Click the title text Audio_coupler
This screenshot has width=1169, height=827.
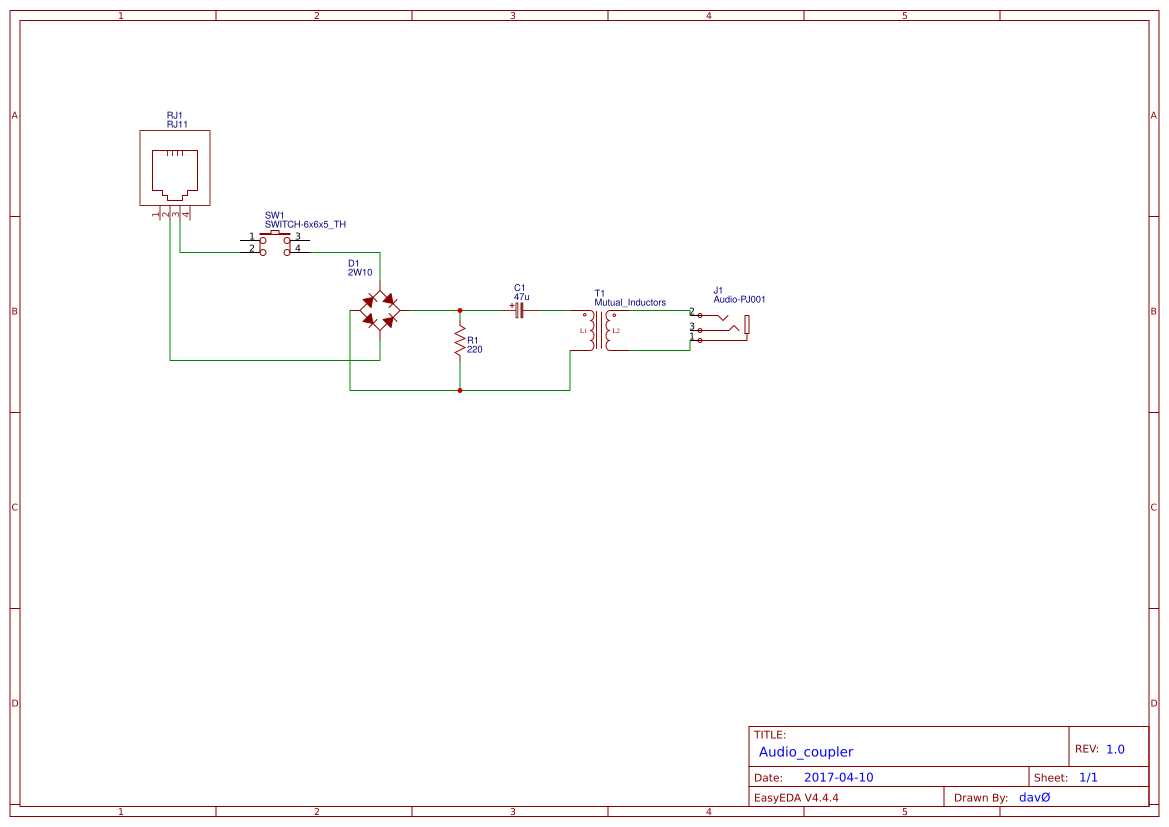click(805, 751)
